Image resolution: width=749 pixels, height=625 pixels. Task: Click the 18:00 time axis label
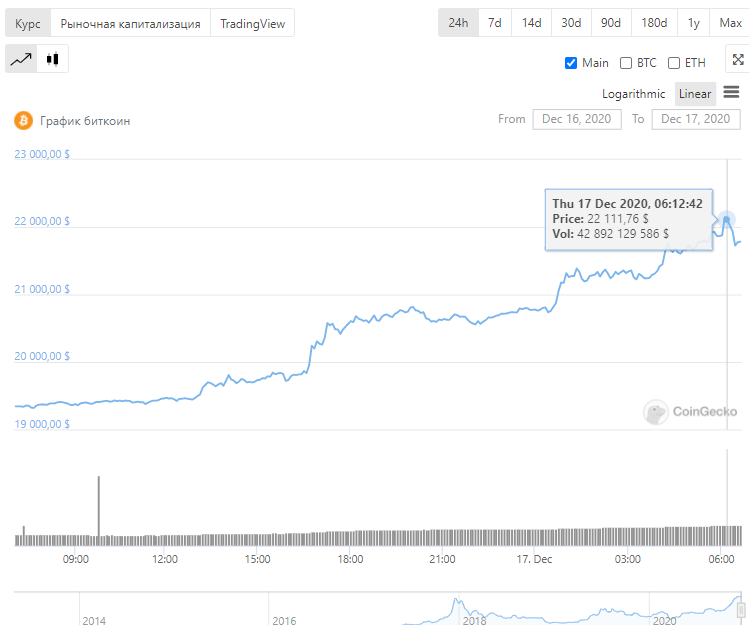(x=350, y=559)
